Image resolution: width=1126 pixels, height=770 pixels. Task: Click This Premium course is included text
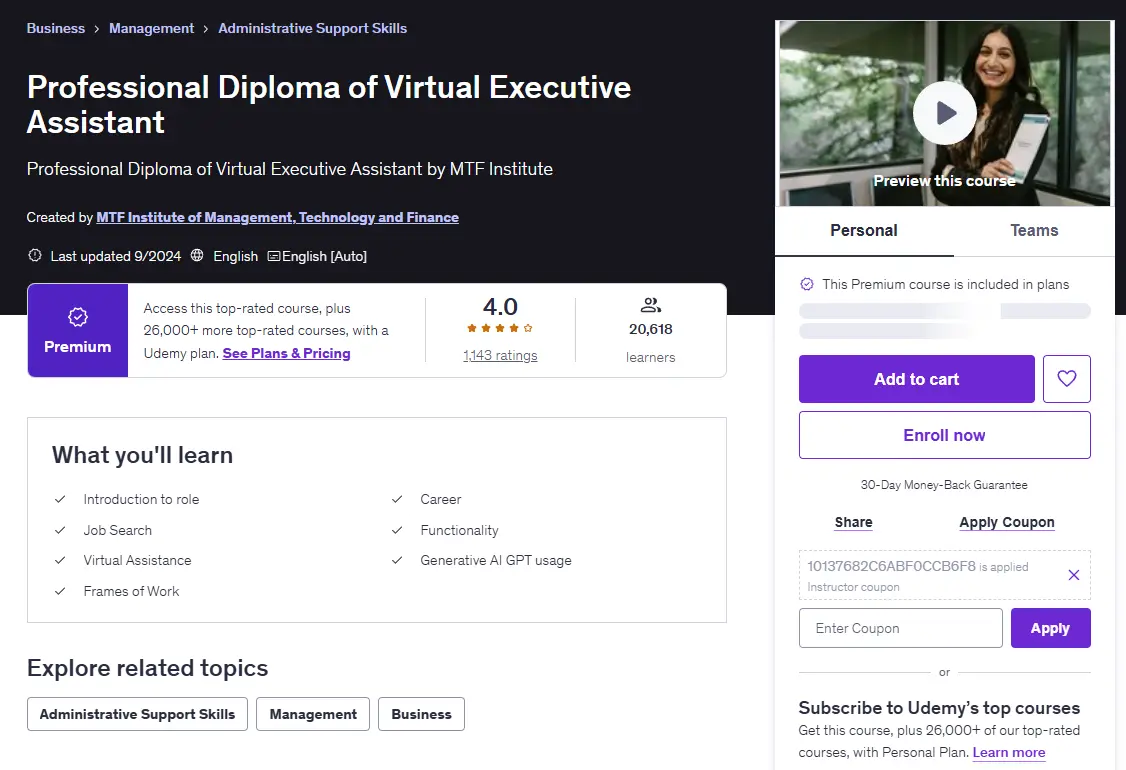946,284
